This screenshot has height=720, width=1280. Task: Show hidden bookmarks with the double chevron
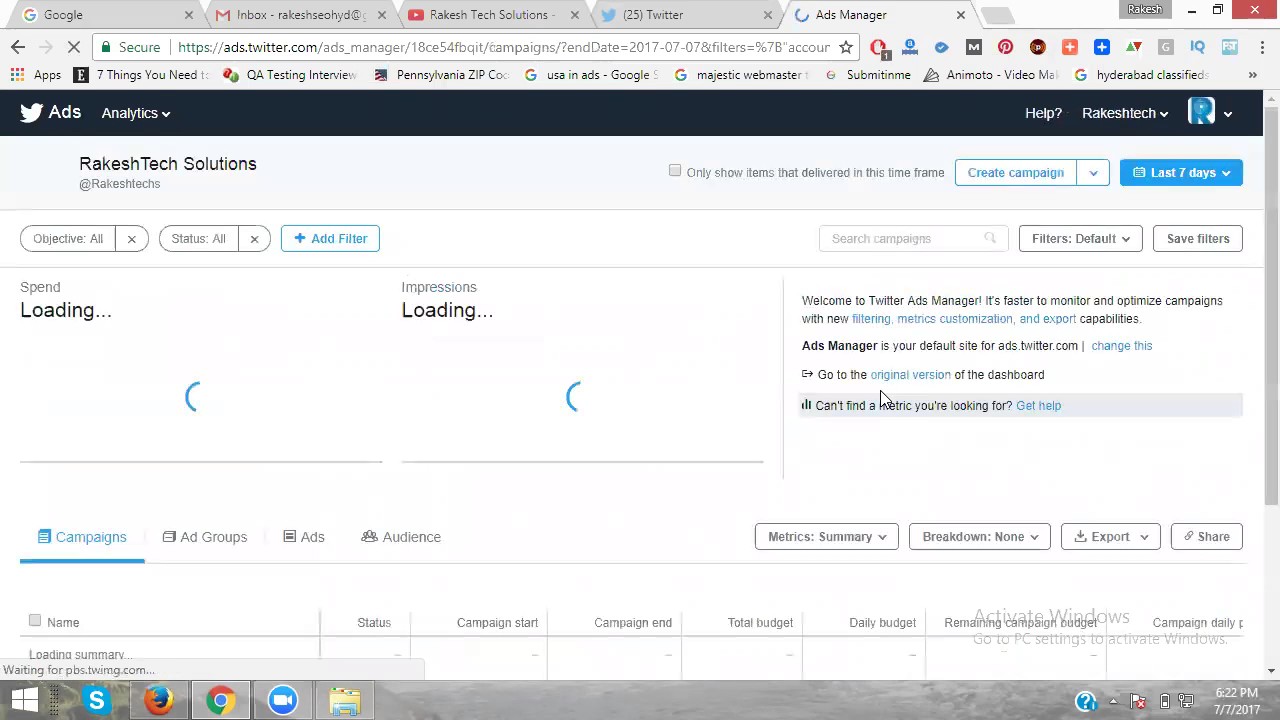pos(1252,75)
